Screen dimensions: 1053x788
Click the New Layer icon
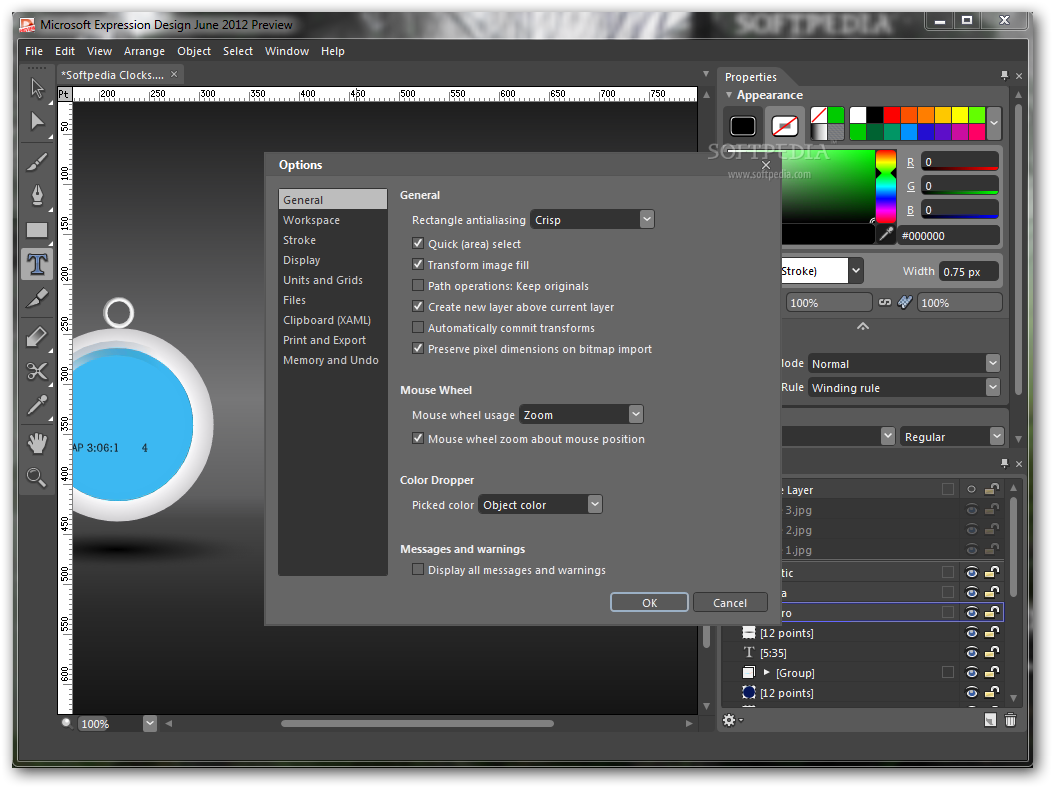990,720
